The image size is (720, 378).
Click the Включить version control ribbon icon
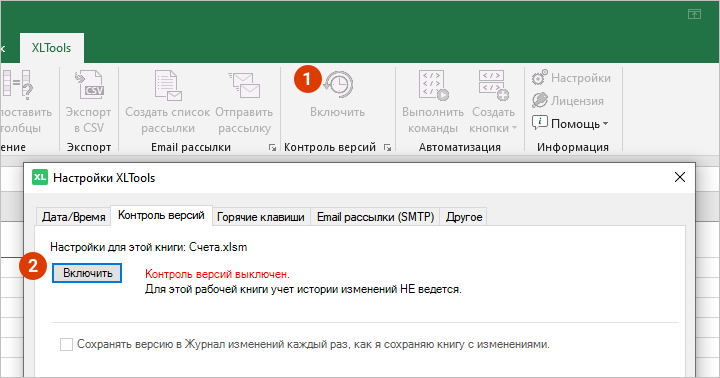338,84
